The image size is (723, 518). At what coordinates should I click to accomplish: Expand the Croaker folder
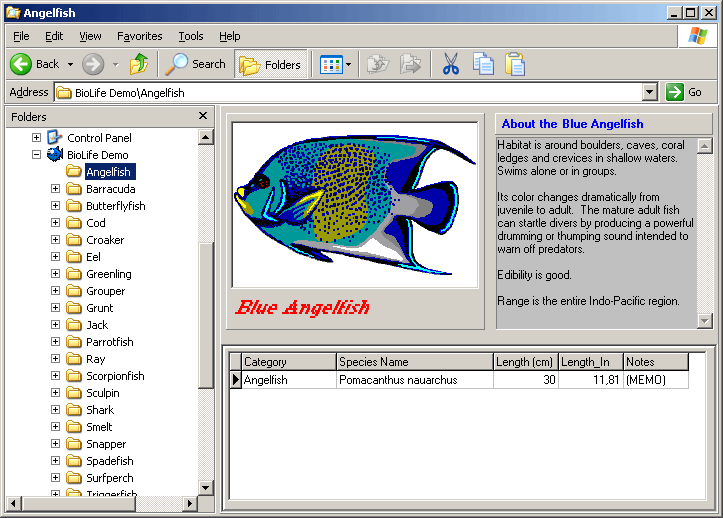click(55, 239)
